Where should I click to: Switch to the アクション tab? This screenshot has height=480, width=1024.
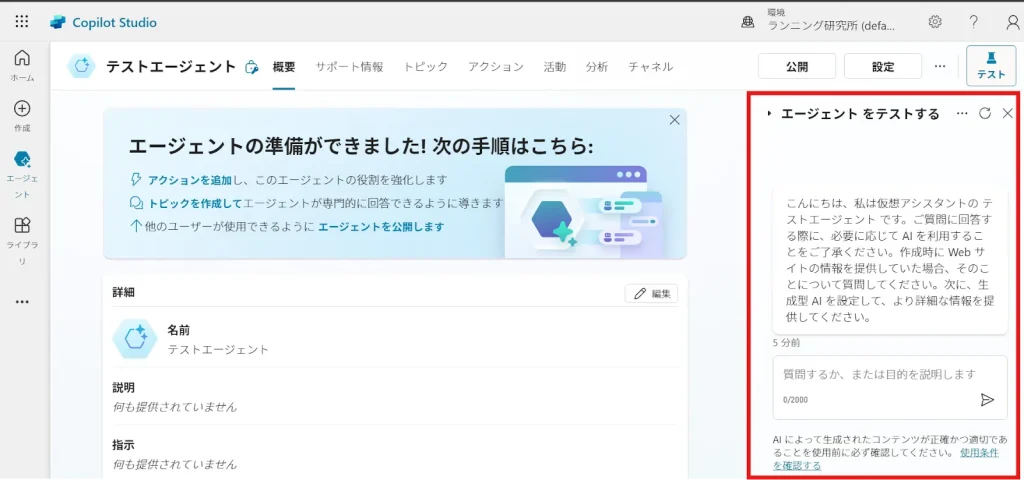point(495,67)
